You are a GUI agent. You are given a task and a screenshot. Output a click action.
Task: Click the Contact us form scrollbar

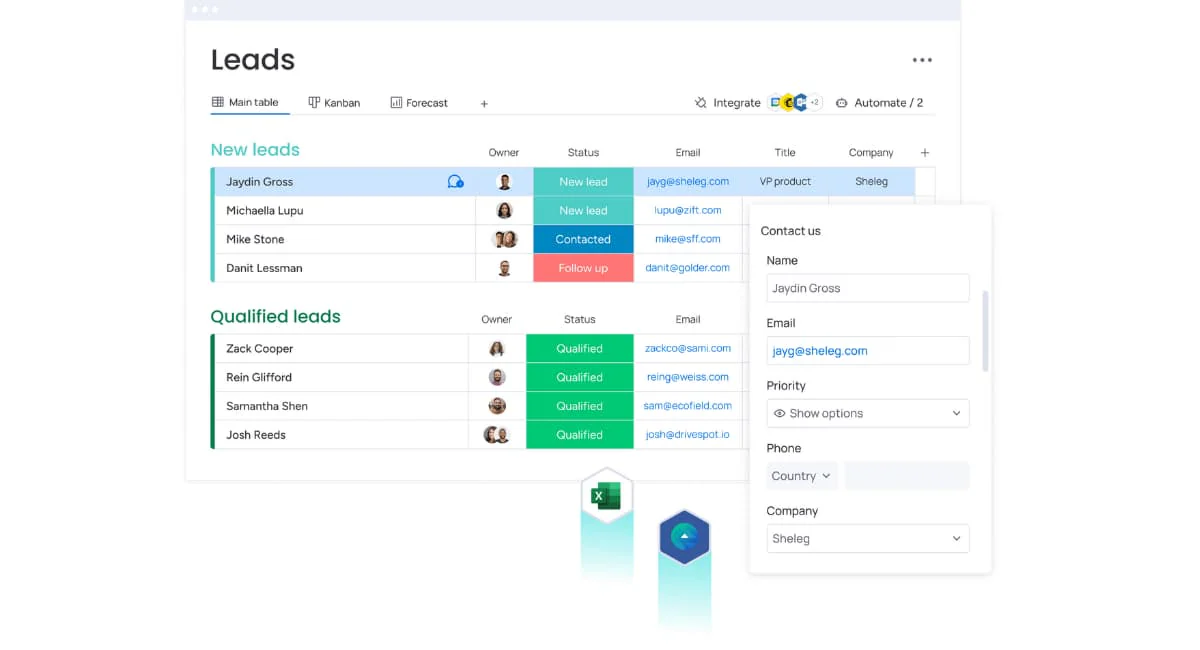(986, 331)
